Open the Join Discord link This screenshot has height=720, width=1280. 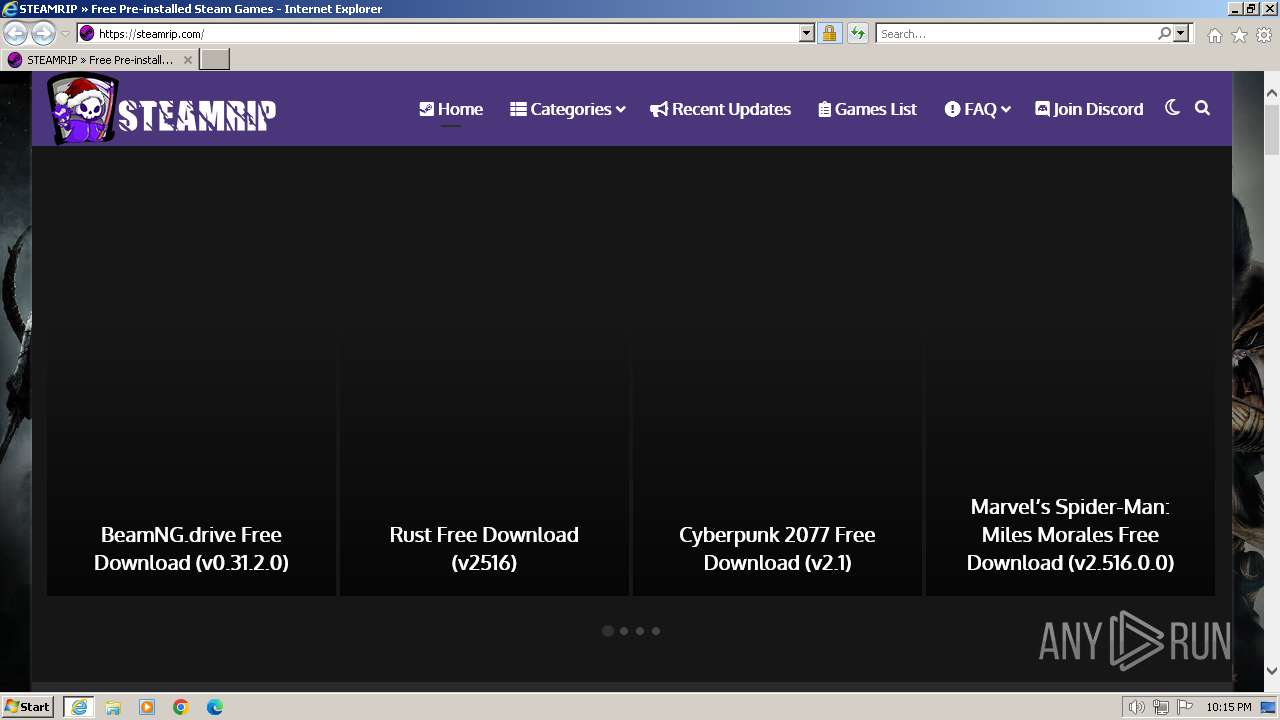click(x=1089, y=109)
